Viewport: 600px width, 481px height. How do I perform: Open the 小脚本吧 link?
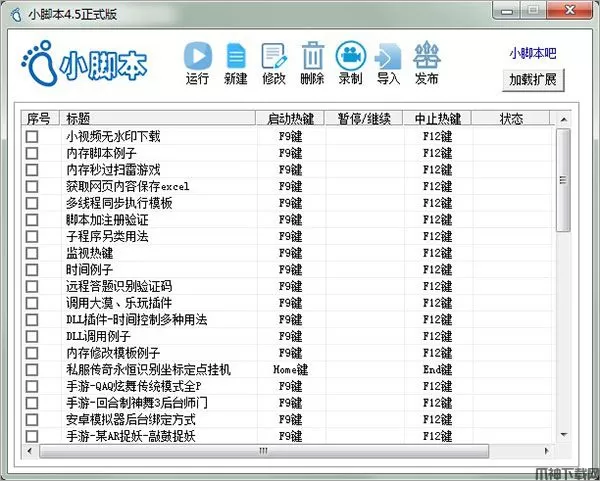pyautogui.click(x=533, y=53)
